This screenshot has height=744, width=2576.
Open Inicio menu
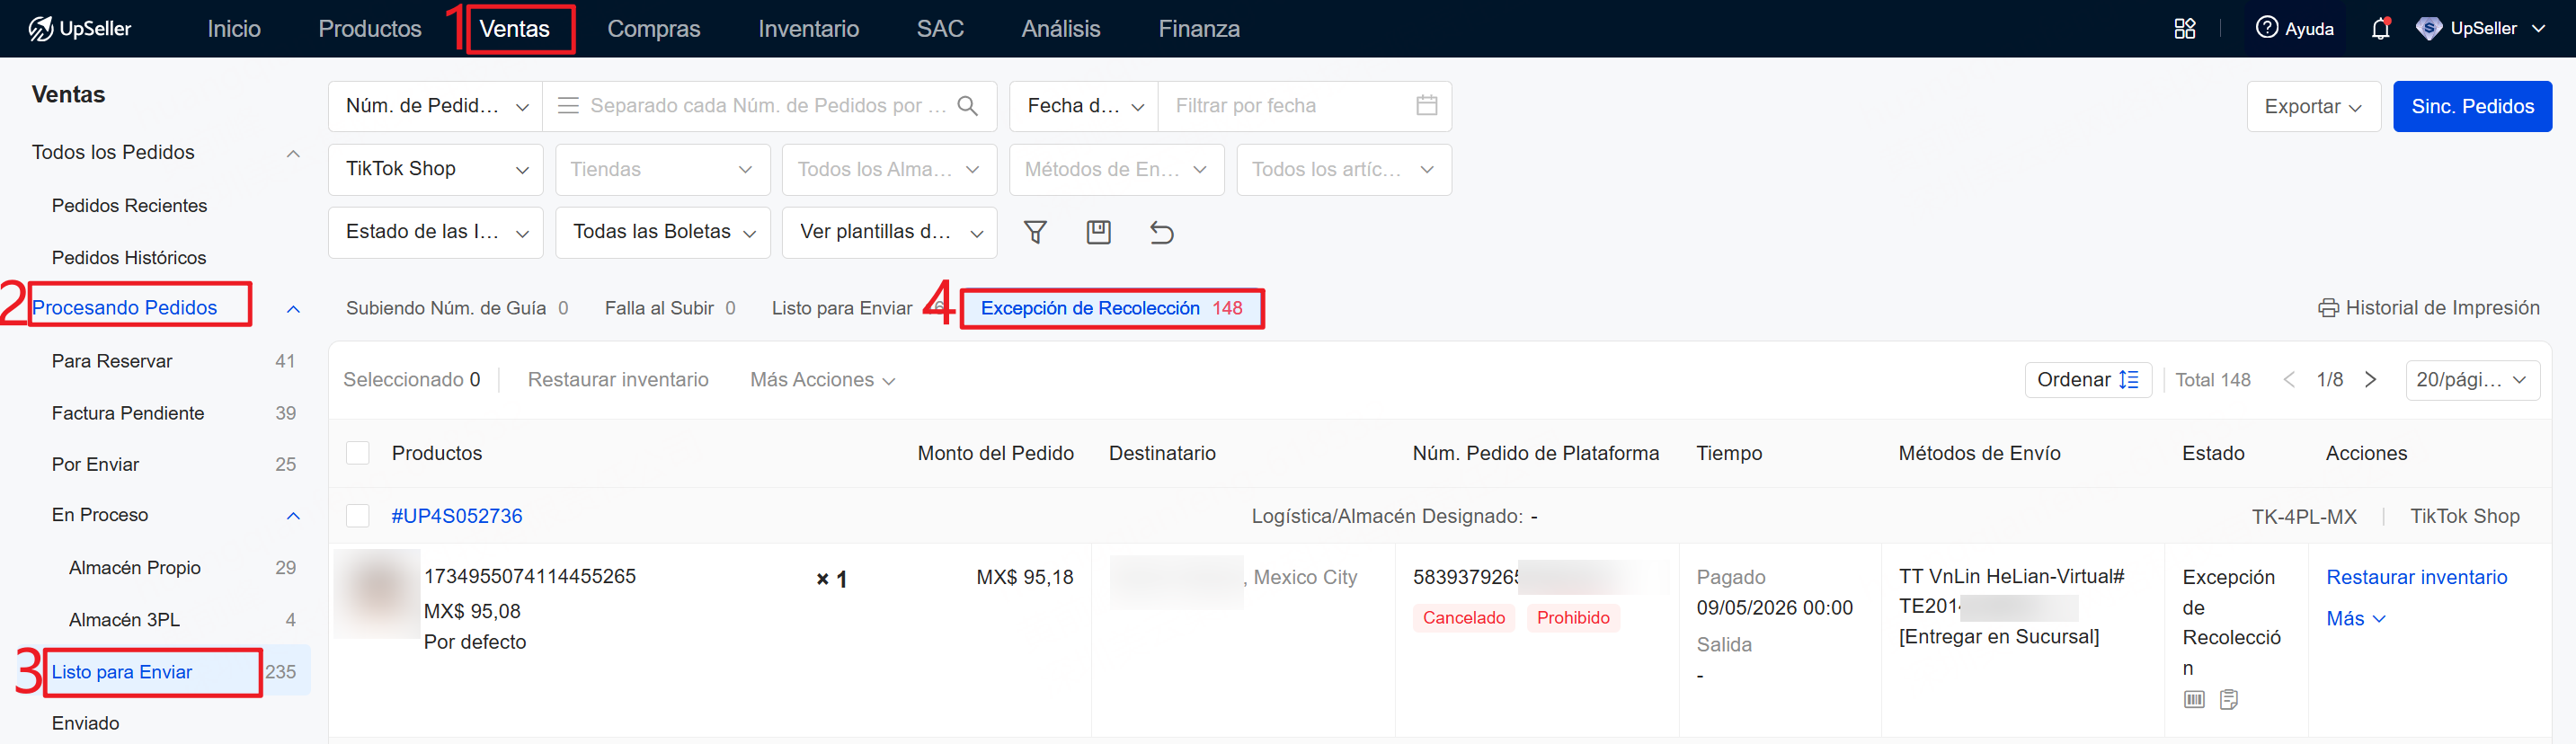pyautogui.click(x=234, y=28)
